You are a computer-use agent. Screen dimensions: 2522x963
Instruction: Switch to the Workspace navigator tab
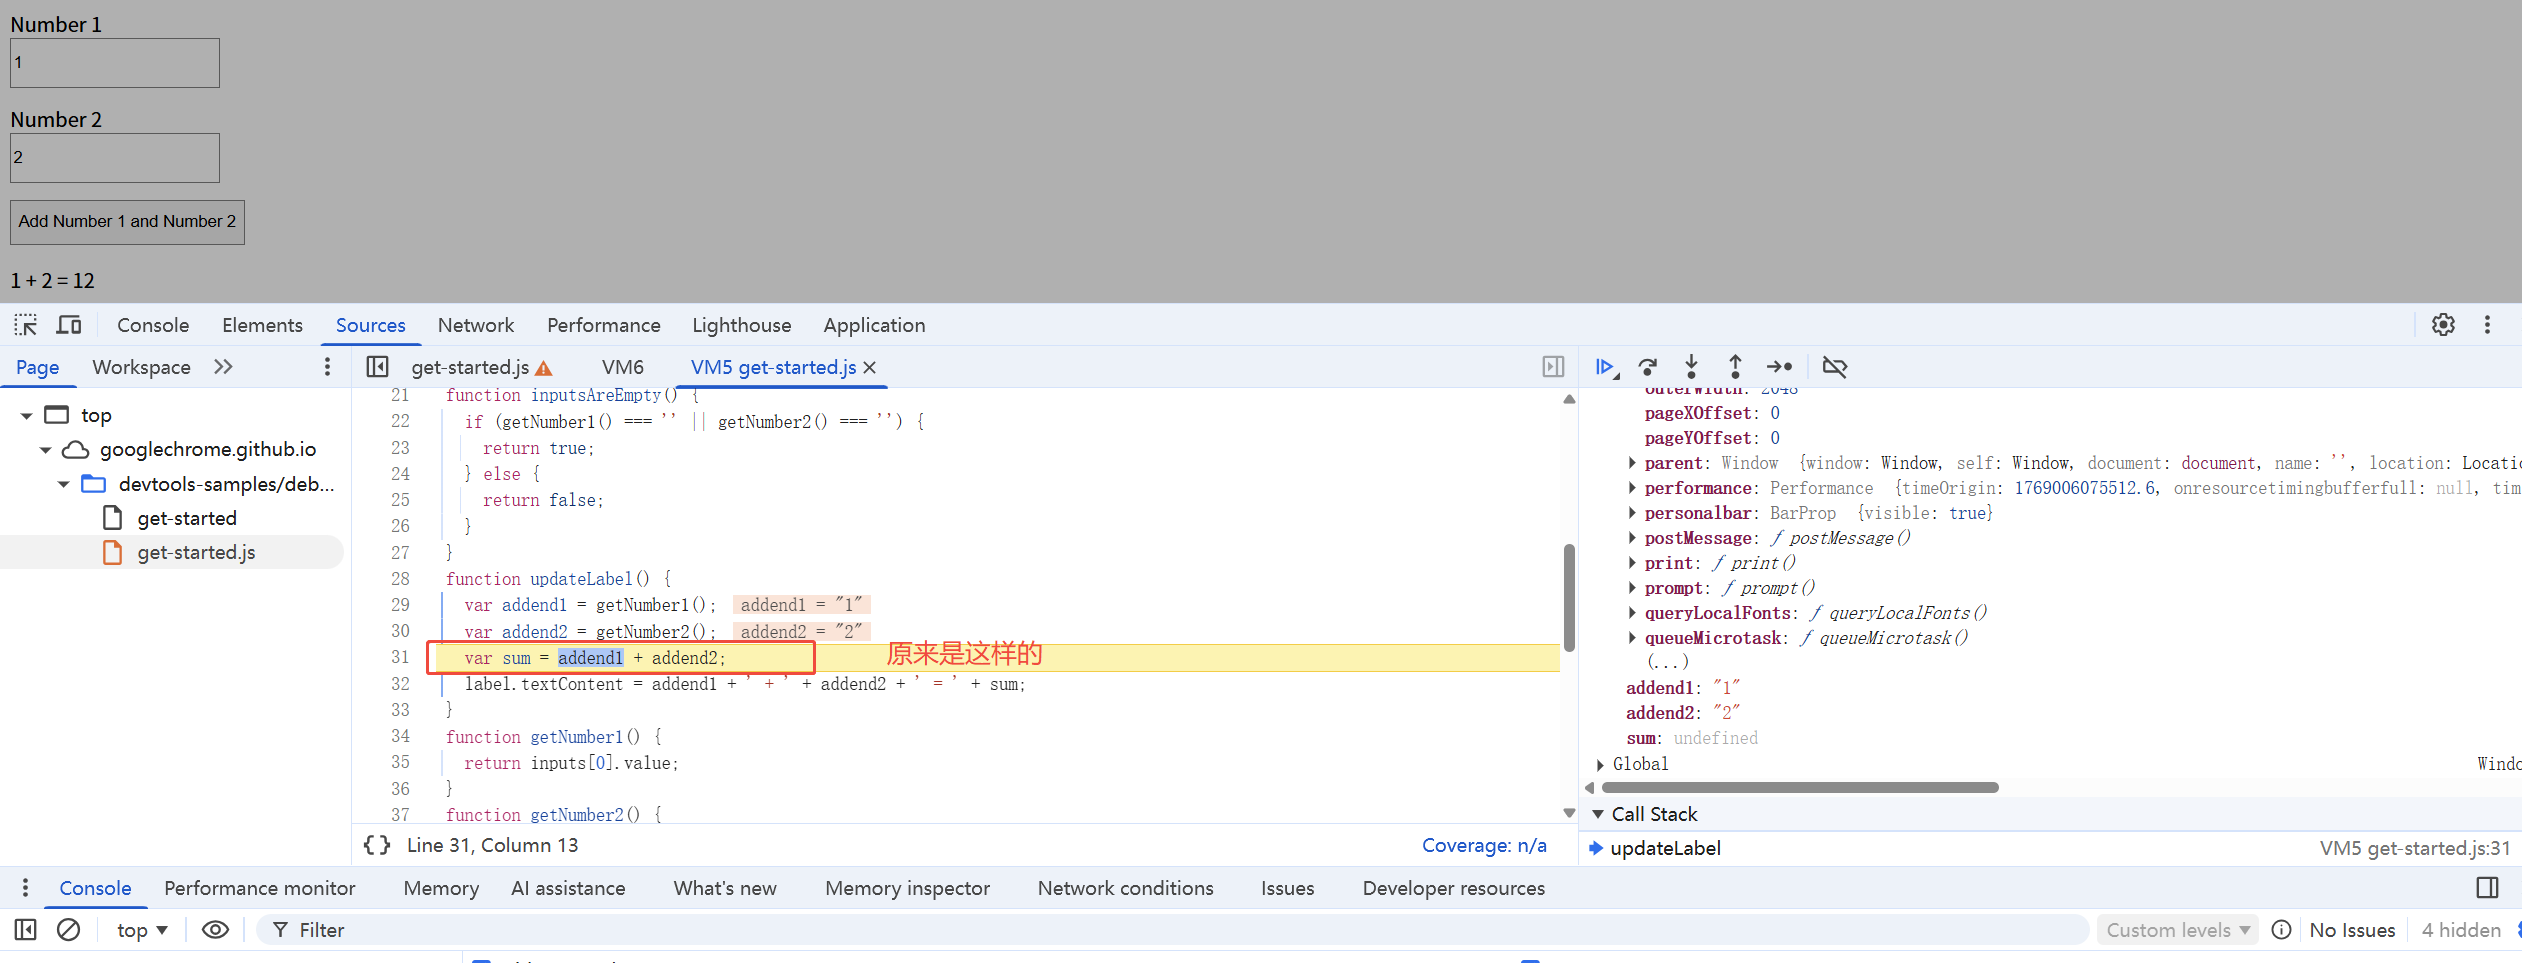click(x=141, y=367)
